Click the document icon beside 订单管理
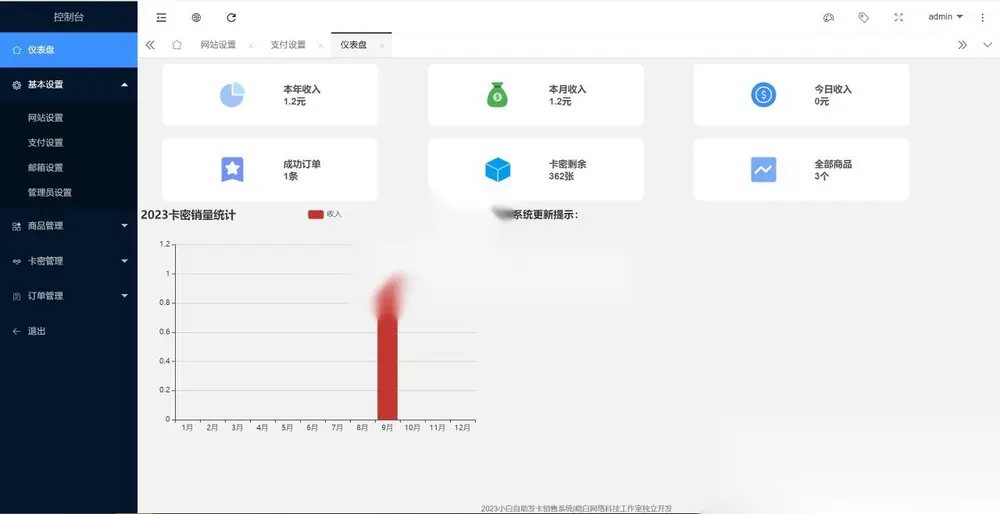 tap(17, 296)
